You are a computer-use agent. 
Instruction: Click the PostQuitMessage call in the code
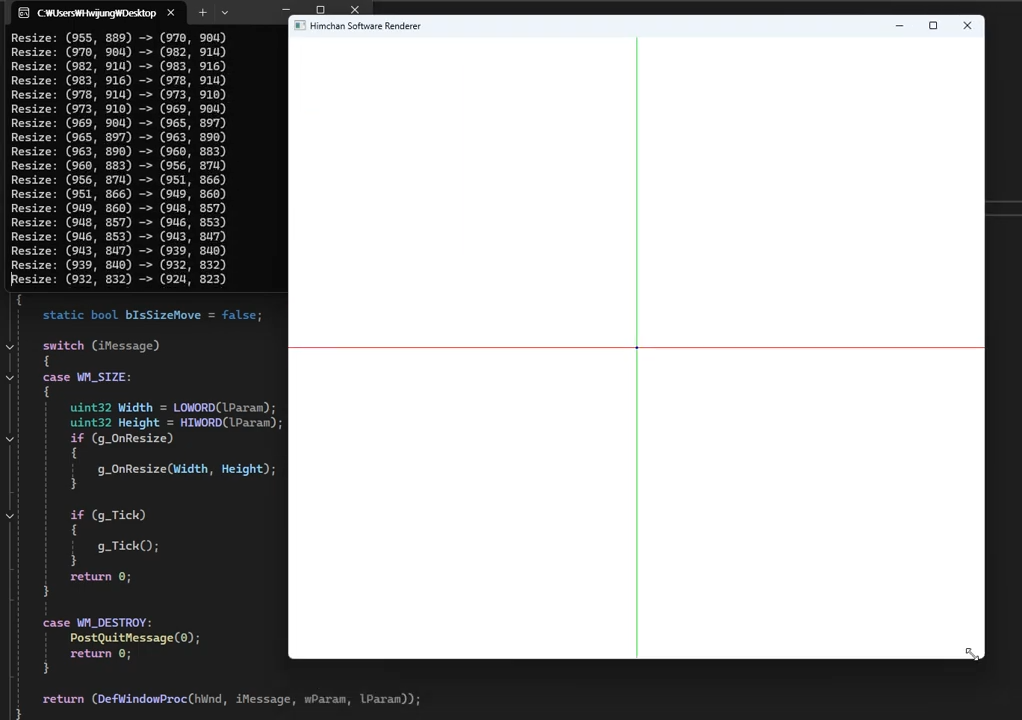pos(121,638)
